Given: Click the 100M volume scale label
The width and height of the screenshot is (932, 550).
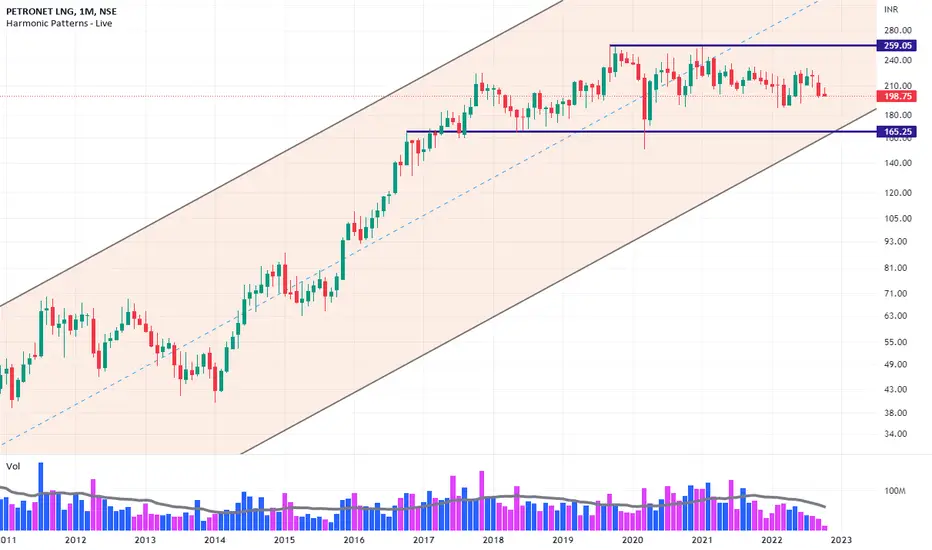Looking at the screenshot, I should click(x=895, y=491).
